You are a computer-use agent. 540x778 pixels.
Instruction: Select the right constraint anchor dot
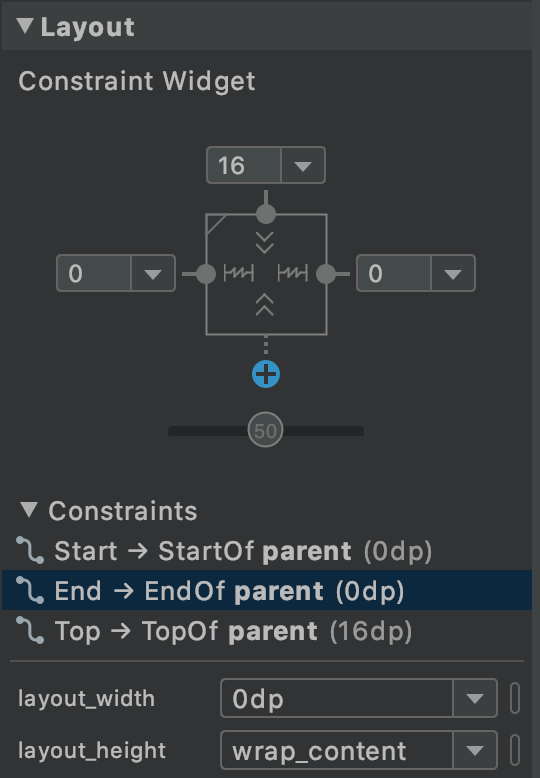tap(326, 274)
